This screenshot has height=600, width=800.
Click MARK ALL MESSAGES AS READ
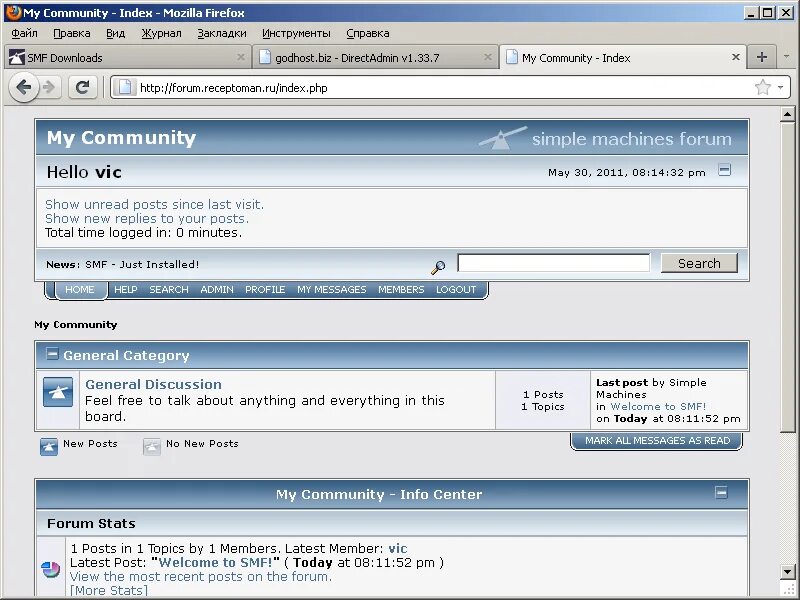click(657, 440)
